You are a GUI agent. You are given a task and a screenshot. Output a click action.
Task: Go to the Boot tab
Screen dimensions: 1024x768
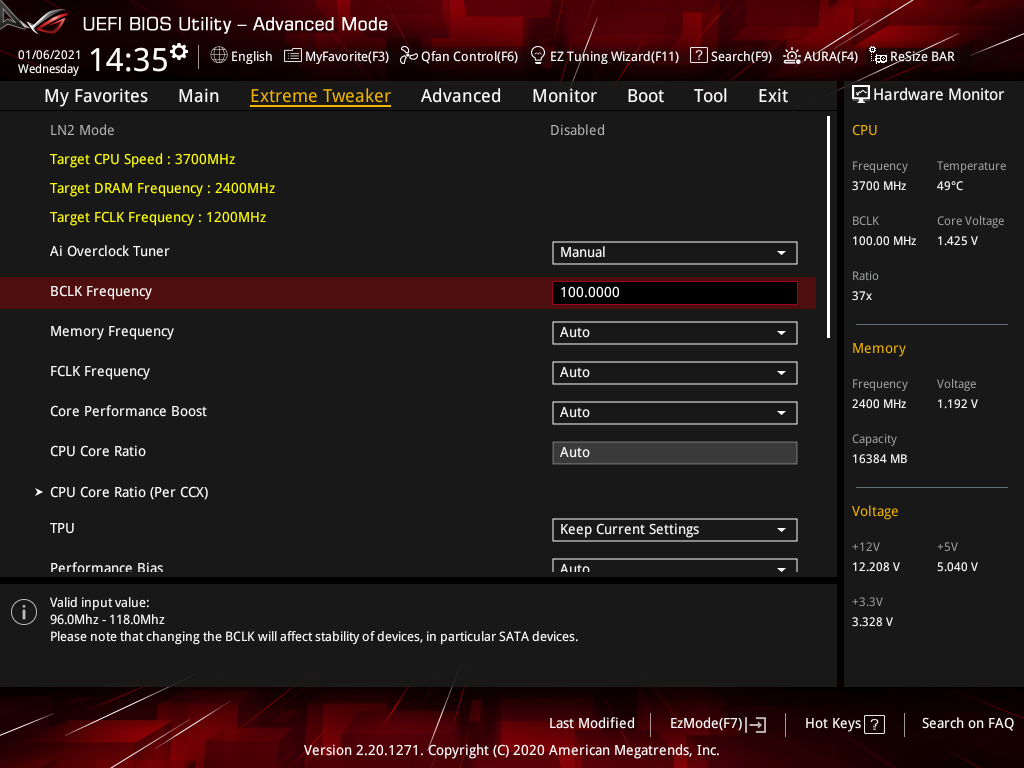point(645,96)
